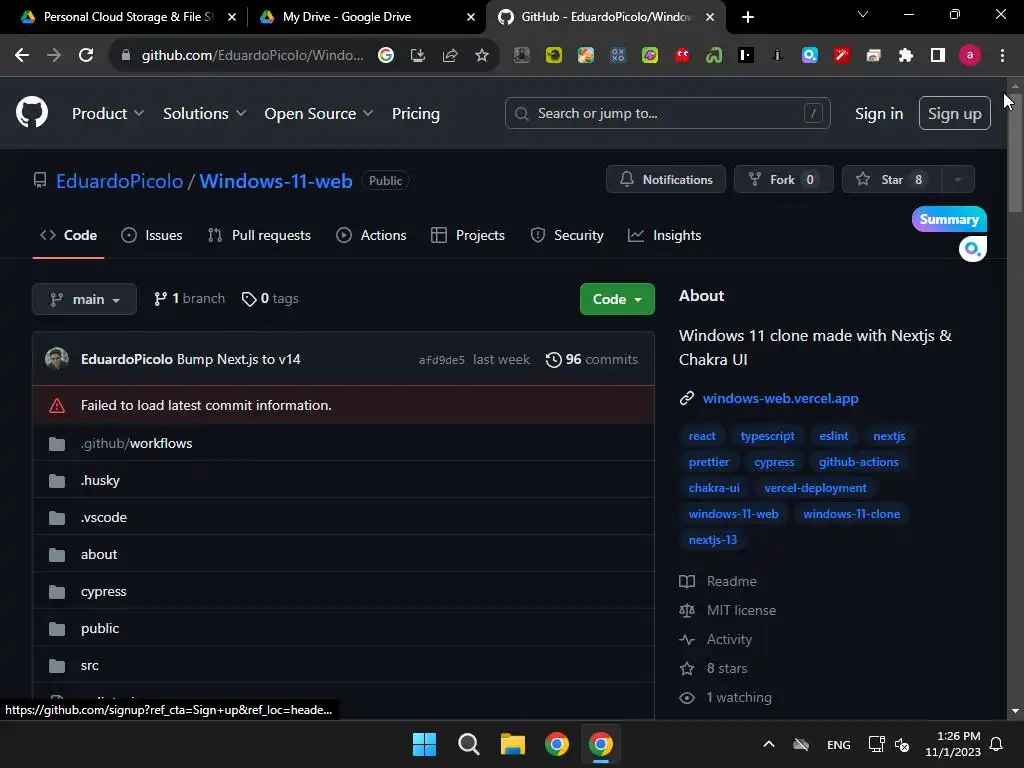Open the main branch selector
Screen dimensions: 1024x768
point(84,299)
